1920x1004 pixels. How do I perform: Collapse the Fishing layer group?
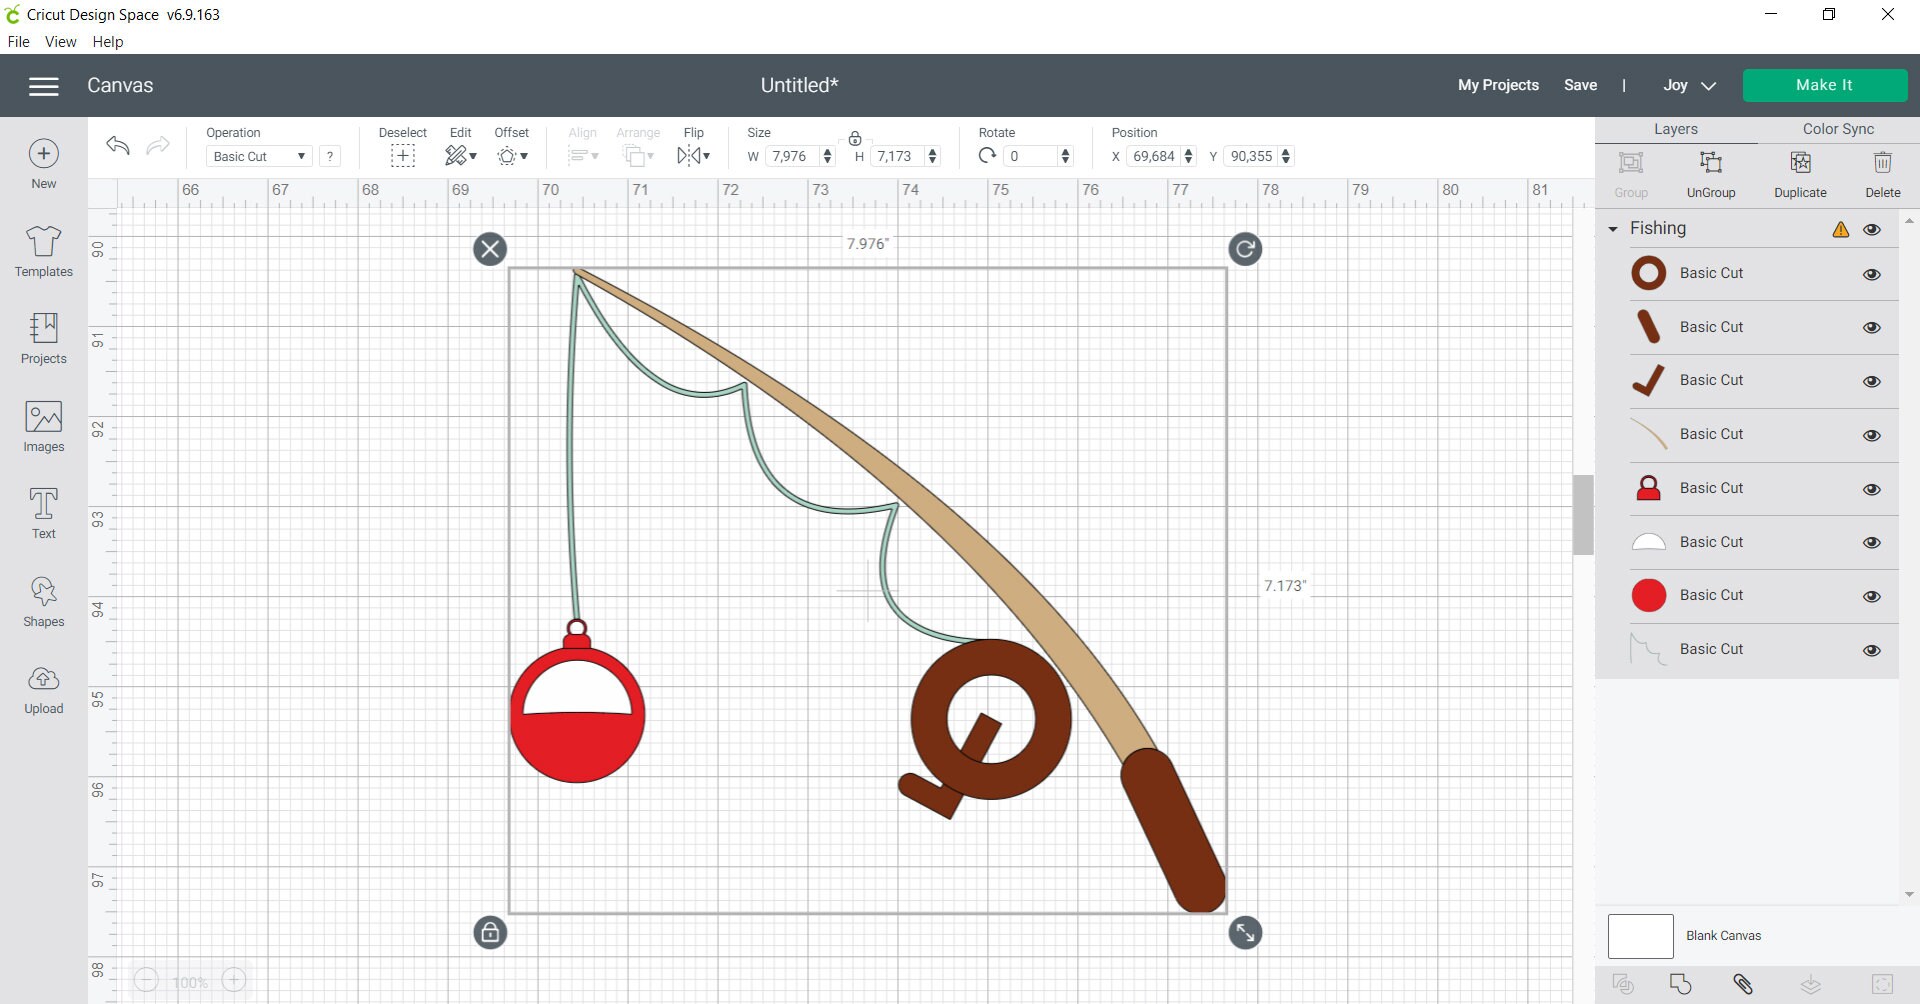tap(1612, 228)
